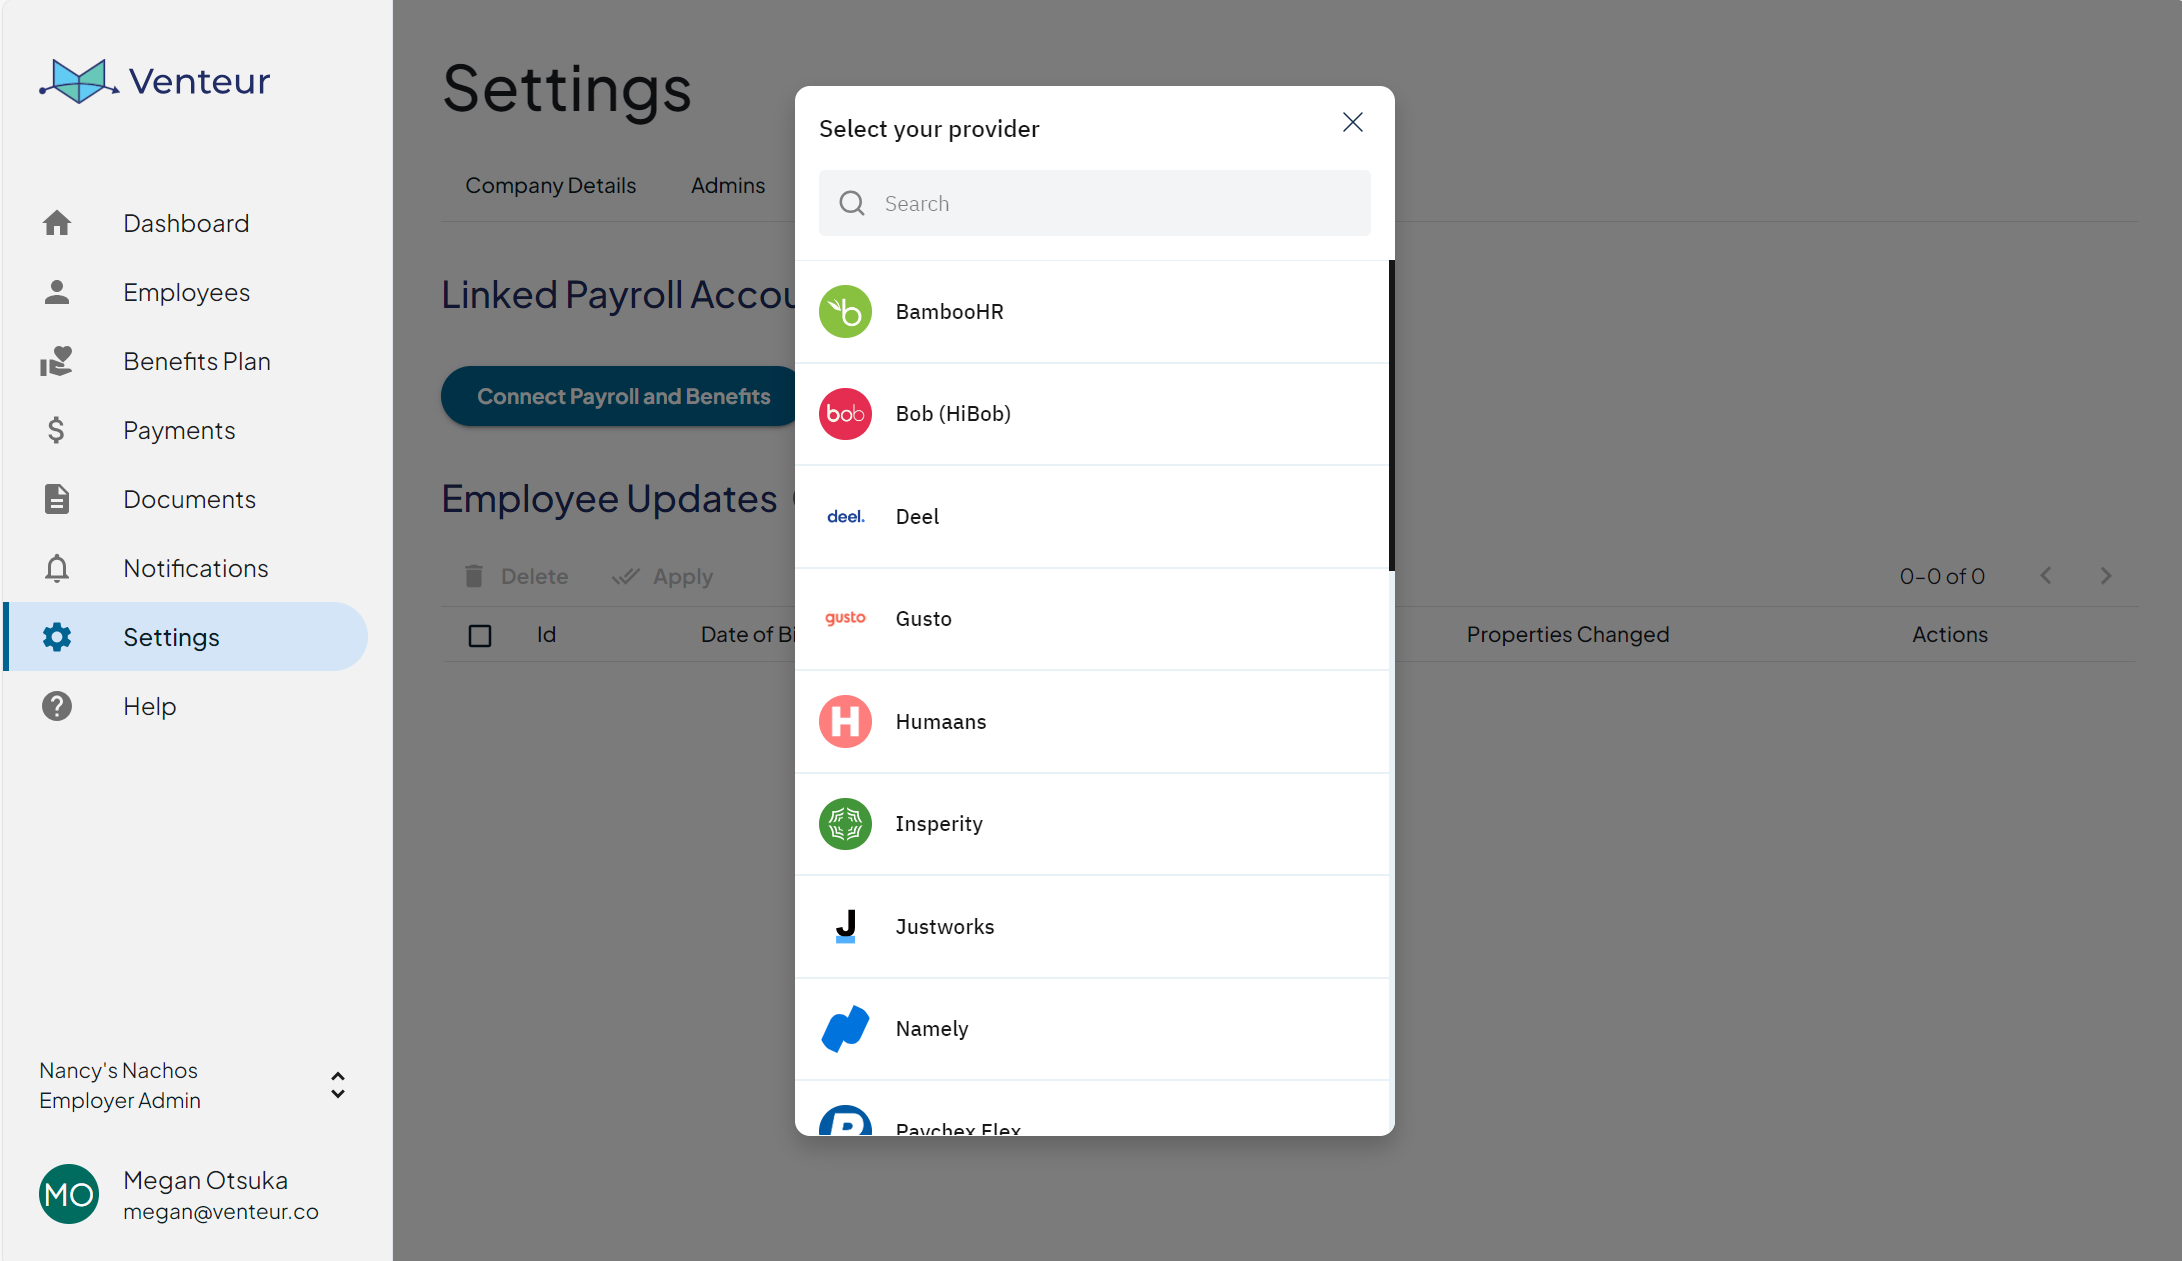Screen dimensions: 2182x1261
Task: Select the BambooHR logo icon
Action: point(845,312)
